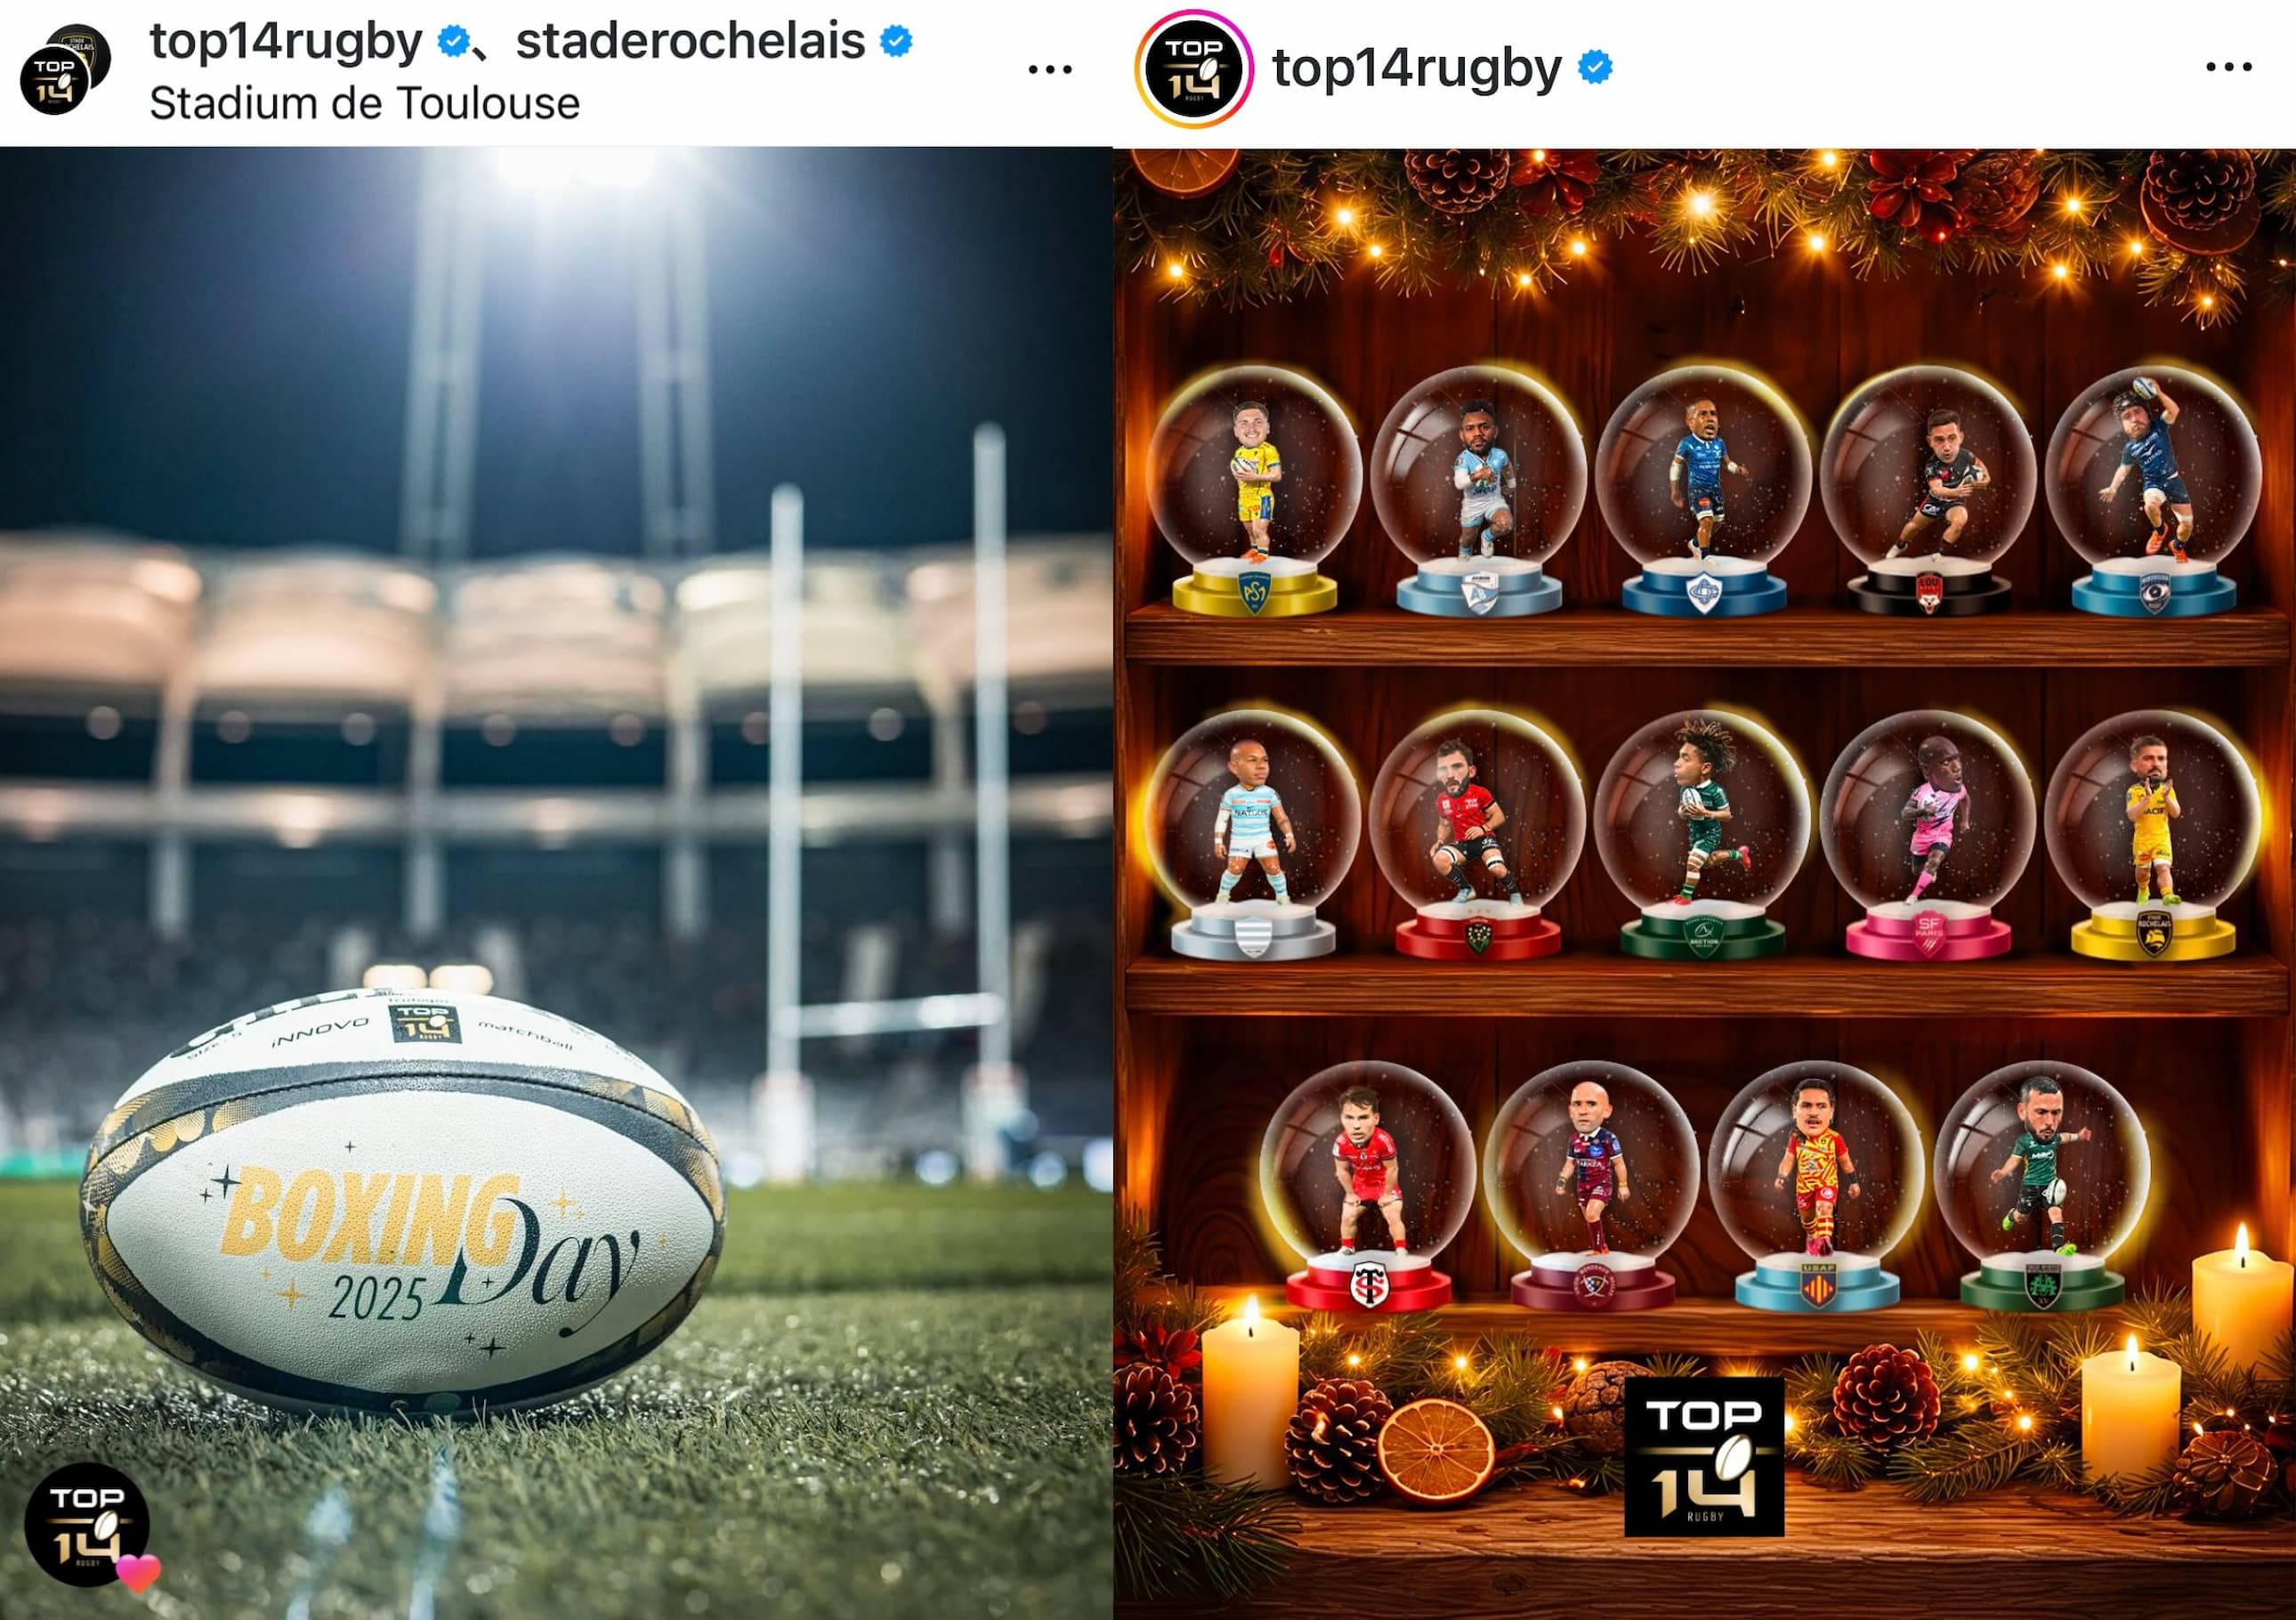Open the top14rugby username in the left post header
Viewport: 2296px width, 1620px height.
[286, 41]
